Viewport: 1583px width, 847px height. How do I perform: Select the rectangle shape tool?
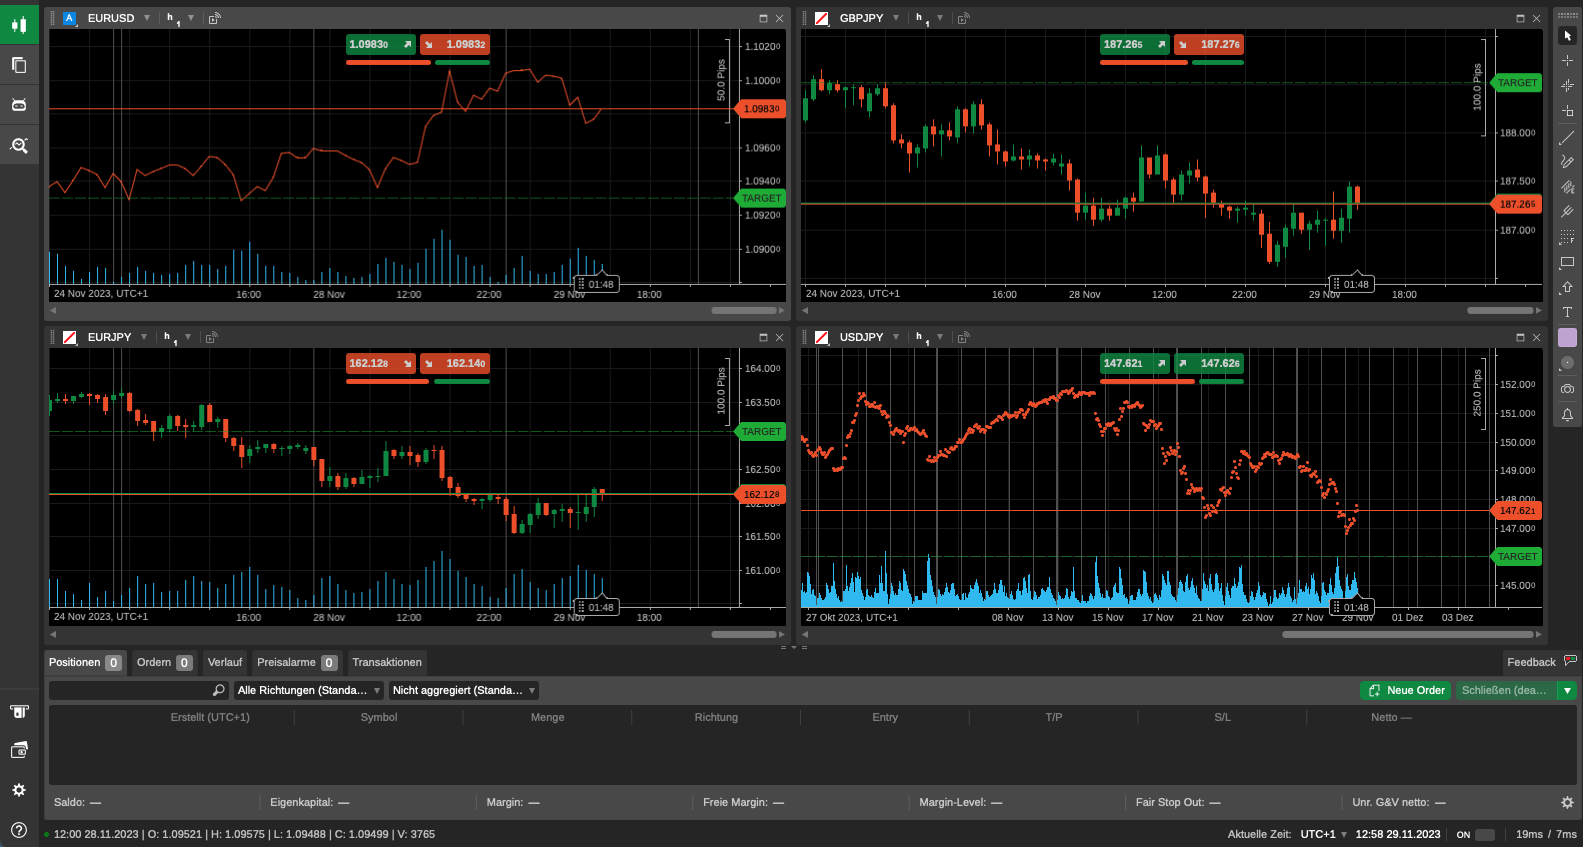1567,262
